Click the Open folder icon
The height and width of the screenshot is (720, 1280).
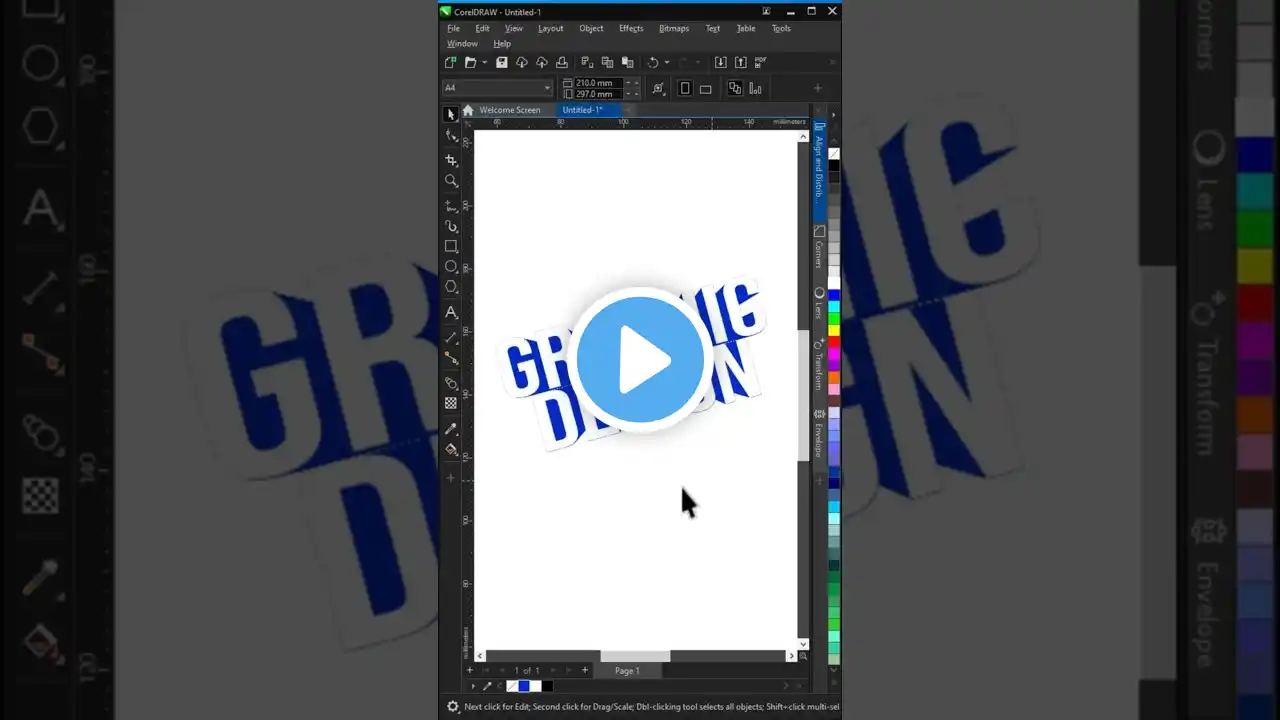pos(470,62)
